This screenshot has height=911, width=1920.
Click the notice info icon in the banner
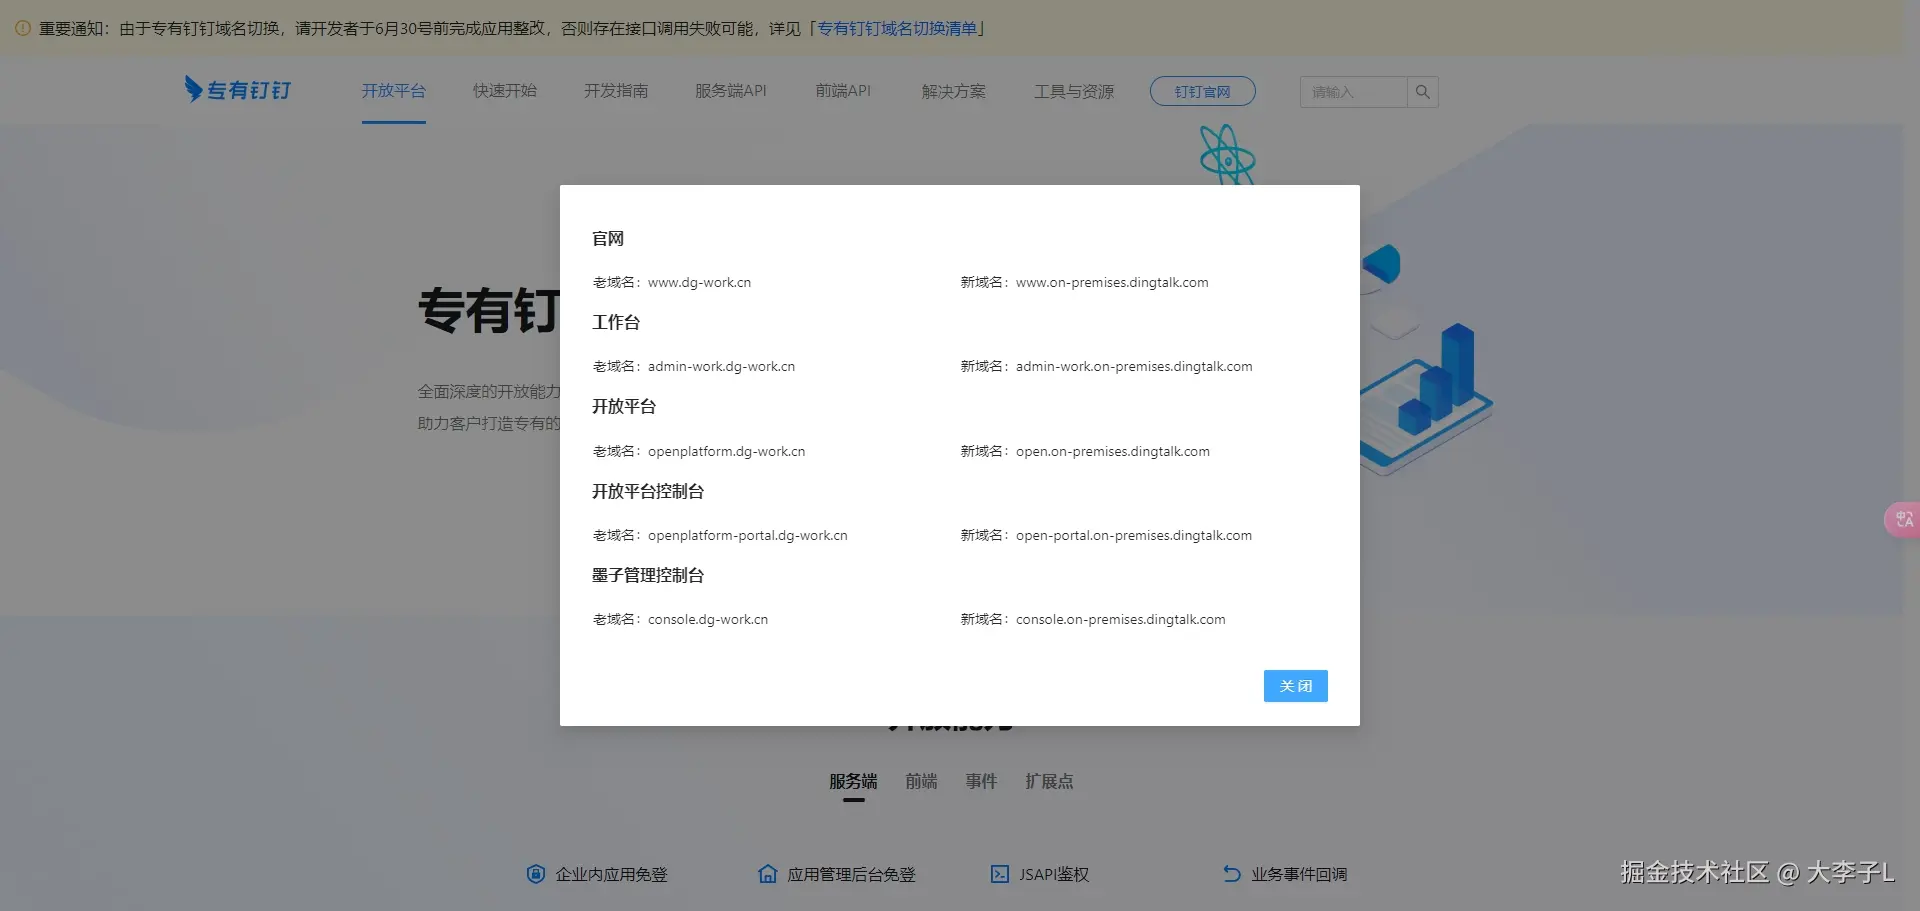[x=23, y=28]
